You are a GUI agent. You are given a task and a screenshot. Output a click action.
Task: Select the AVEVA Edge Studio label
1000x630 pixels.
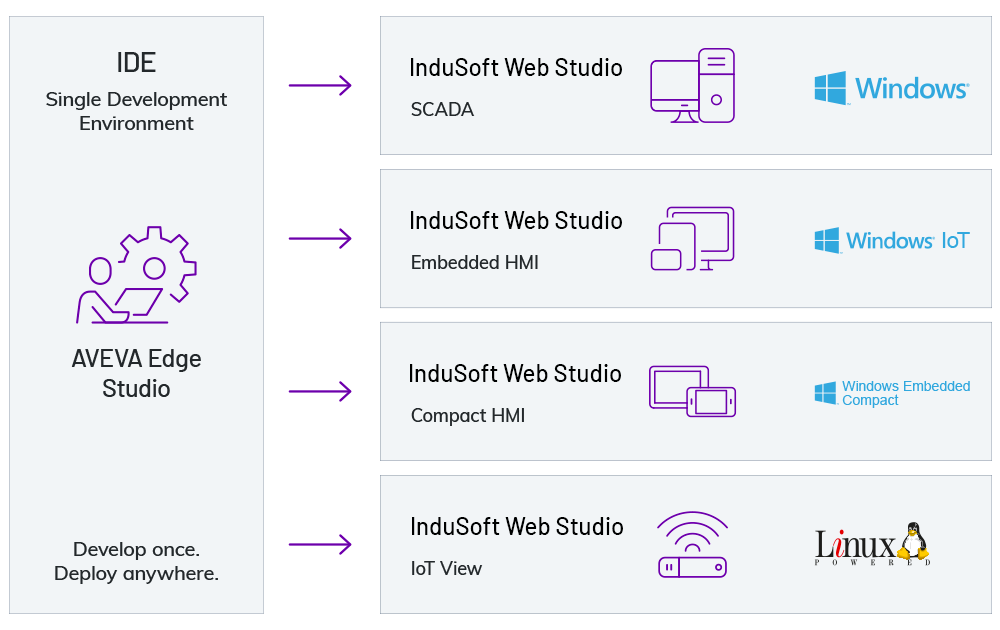(136, 373)
